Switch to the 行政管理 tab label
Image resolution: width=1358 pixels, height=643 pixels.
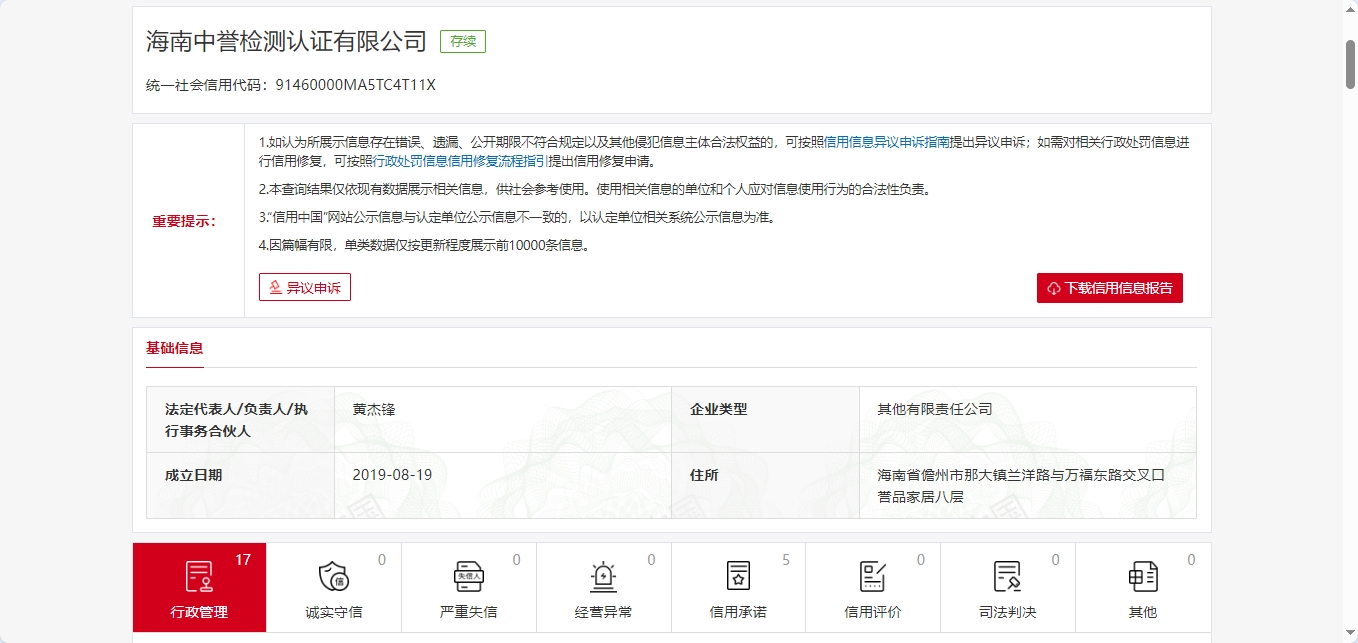tap(199, 612)
